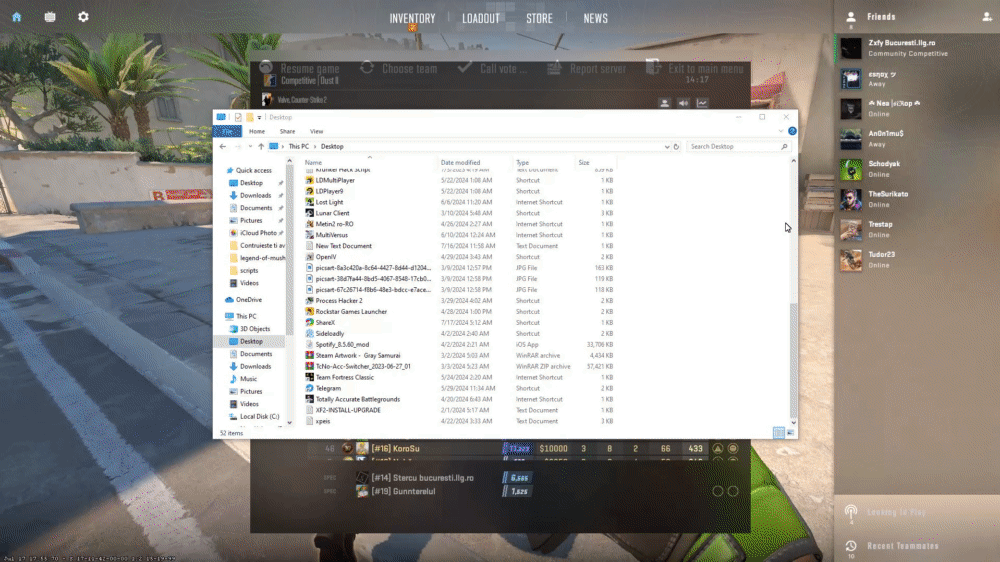
Task: Open the Share ribbon tab
Action: coord(287,131)
